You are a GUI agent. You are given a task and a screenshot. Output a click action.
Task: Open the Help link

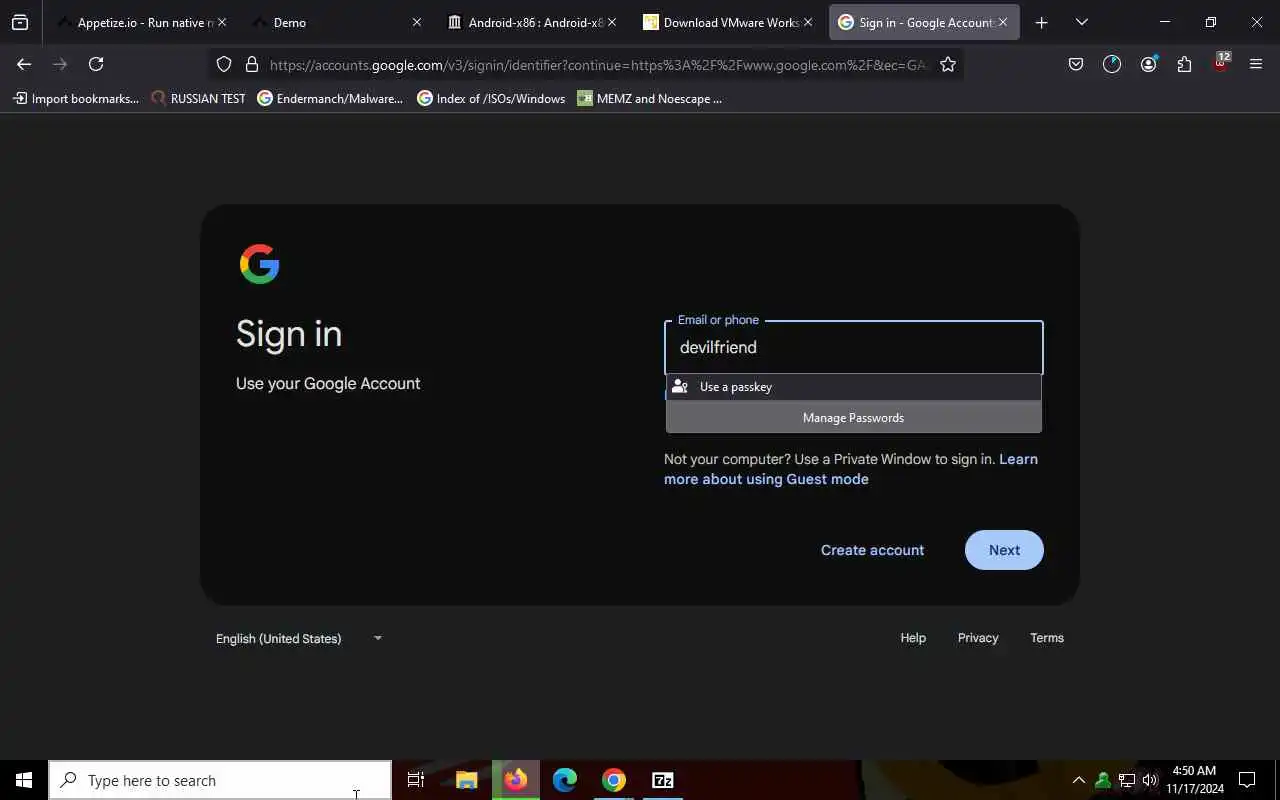coord(913,638)
